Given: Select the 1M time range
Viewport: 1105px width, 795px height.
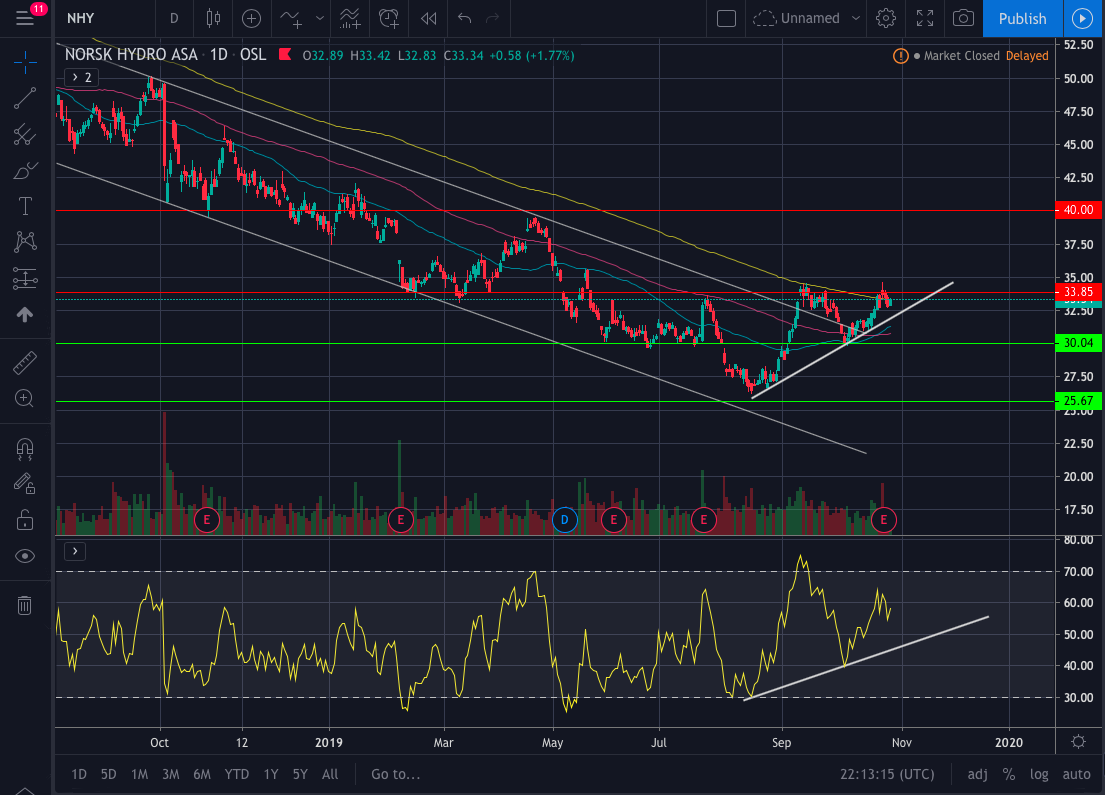Looking at the screenshot, I should [x=140, y=774].
